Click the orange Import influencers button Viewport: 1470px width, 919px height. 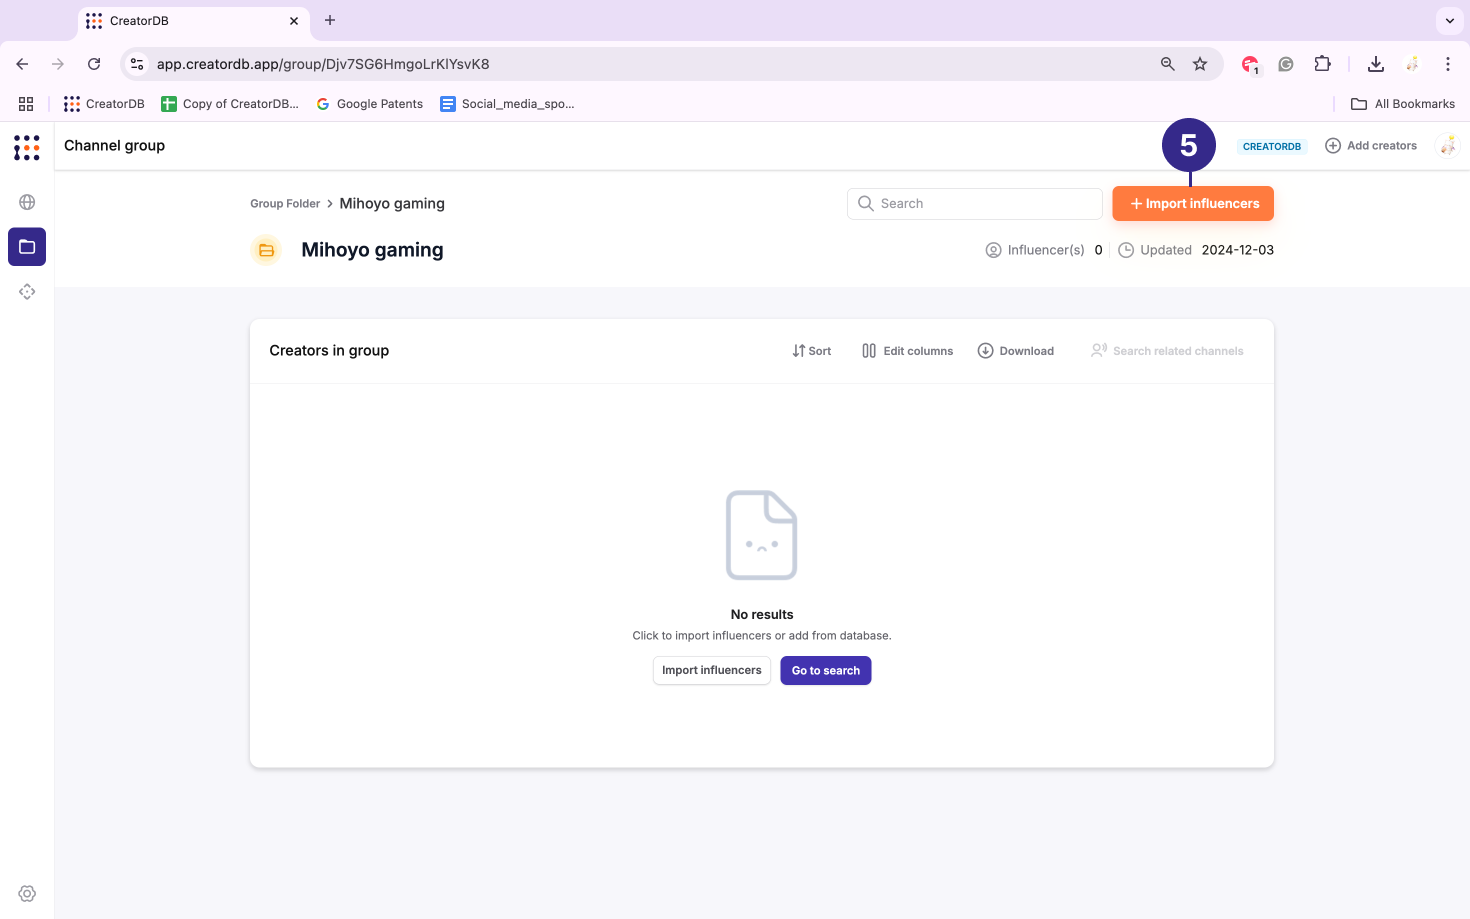point(1193,204)
